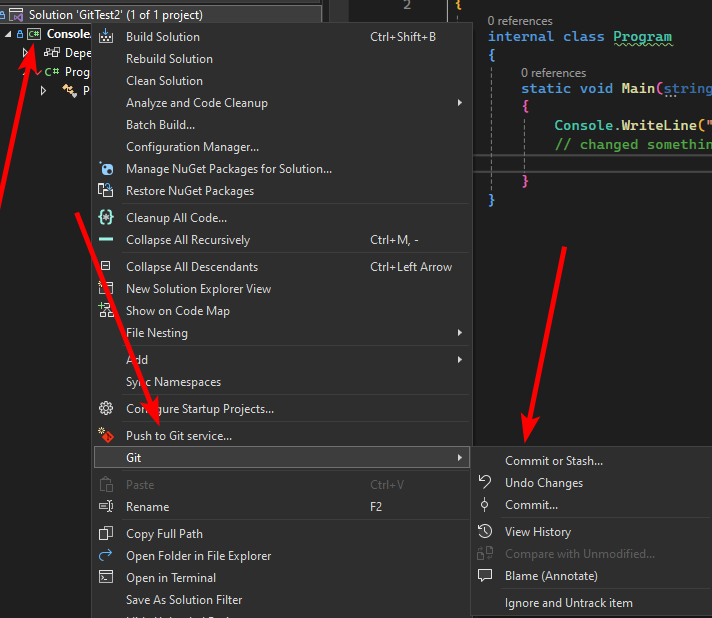This screenshot has width=712, height=618.
Task: Collapse the Console project tree node
Action: coord(8,34)
